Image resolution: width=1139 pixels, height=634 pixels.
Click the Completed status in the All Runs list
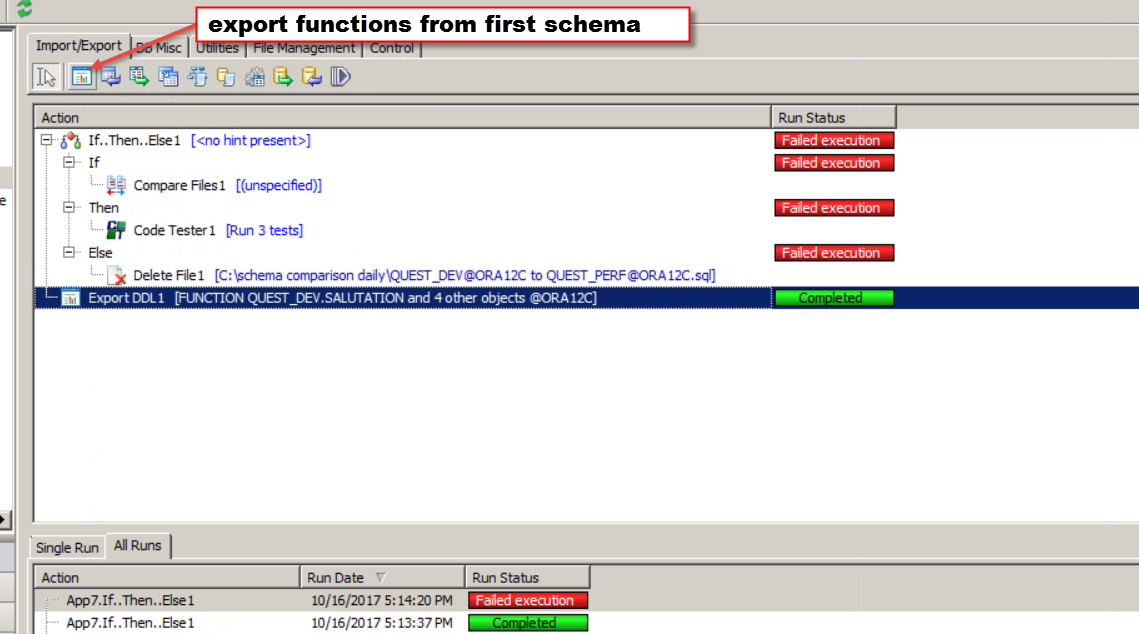(528, 623)
